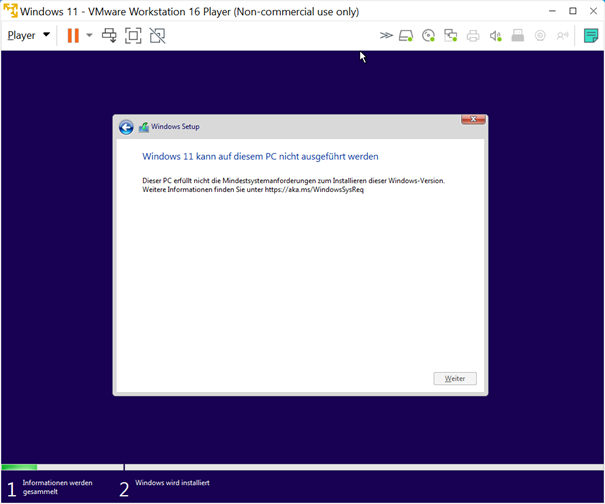
Task: Click the network adapter icon
Action: 450,36
